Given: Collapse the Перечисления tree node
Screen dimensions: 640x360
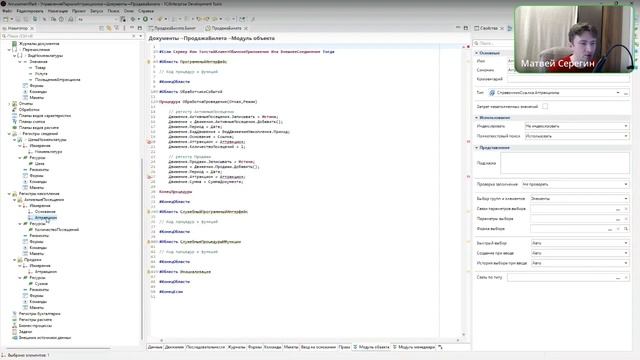Looking at the screenshot, I should pyautogui.click(x=9, y=49).
